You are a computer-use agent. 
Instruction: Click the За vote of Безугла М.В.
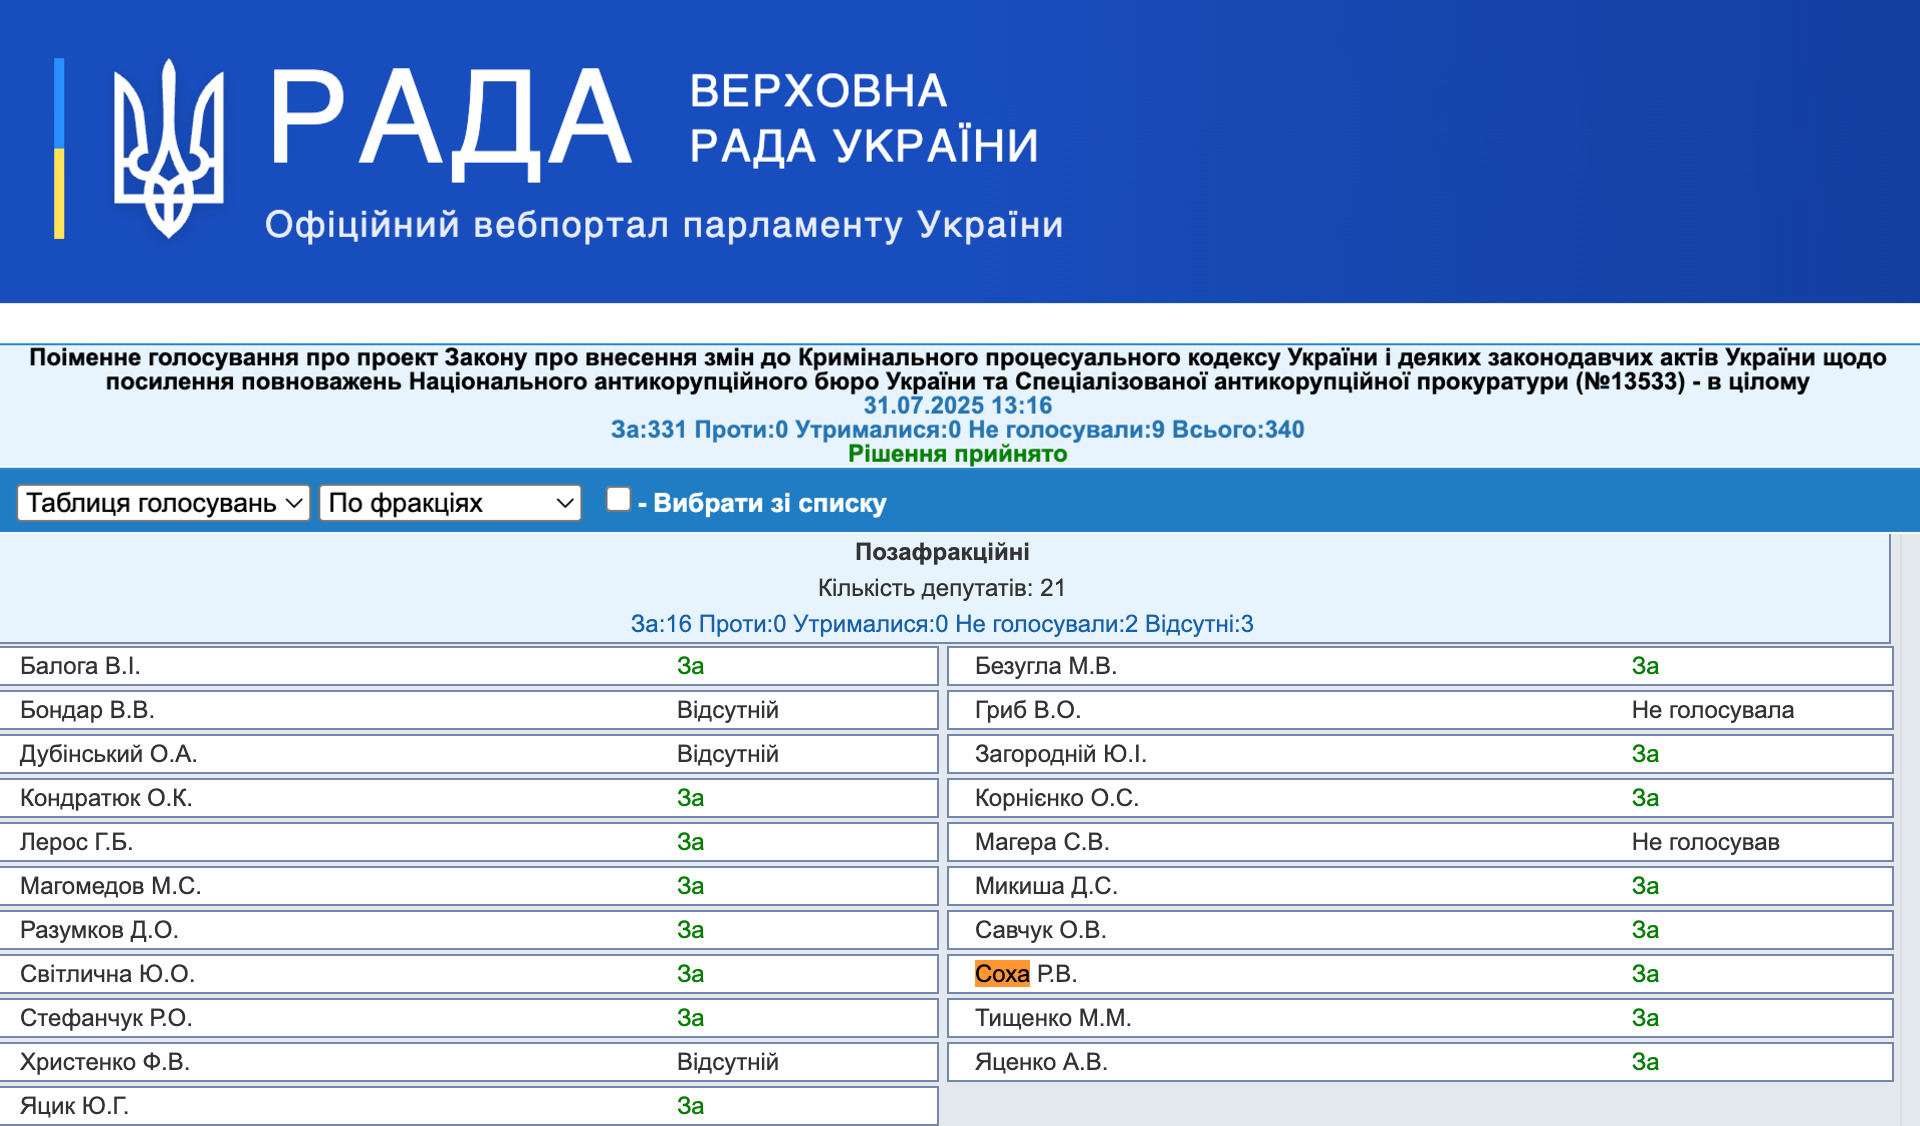point(1646,666)
